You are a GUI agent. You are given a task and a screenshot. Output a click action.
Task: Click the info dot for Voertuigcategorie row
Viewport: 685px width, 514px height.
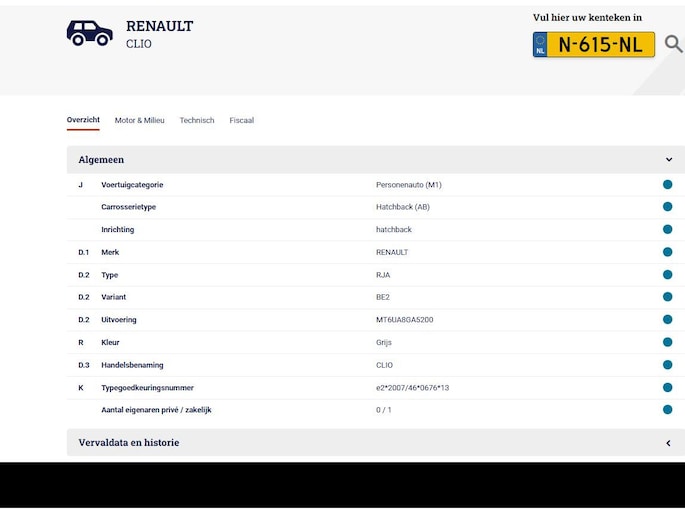[667, 185]
